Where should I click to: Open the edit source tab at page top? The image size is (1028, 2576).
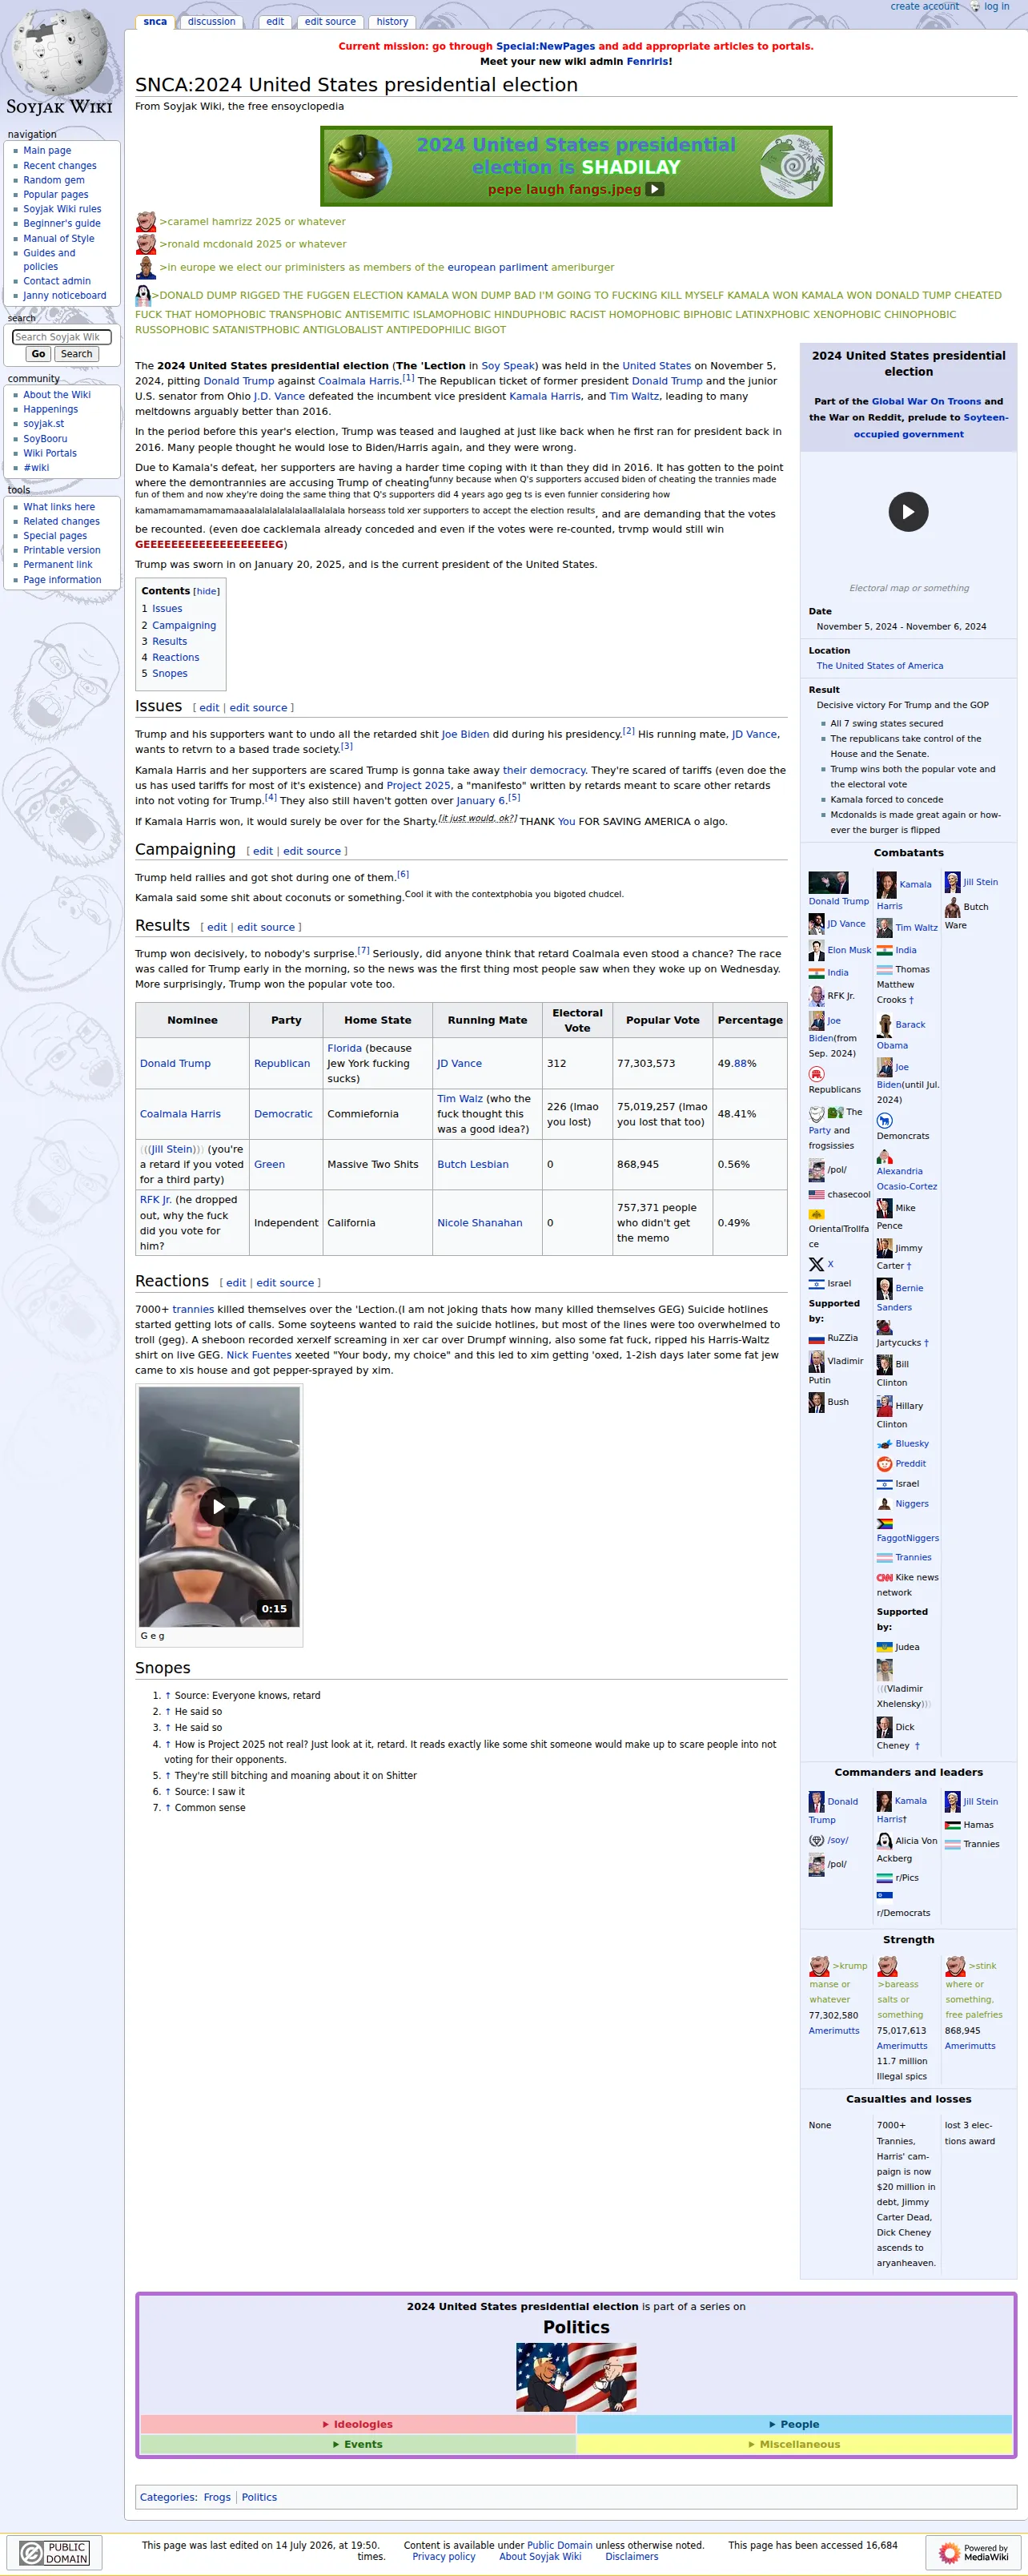330,22
